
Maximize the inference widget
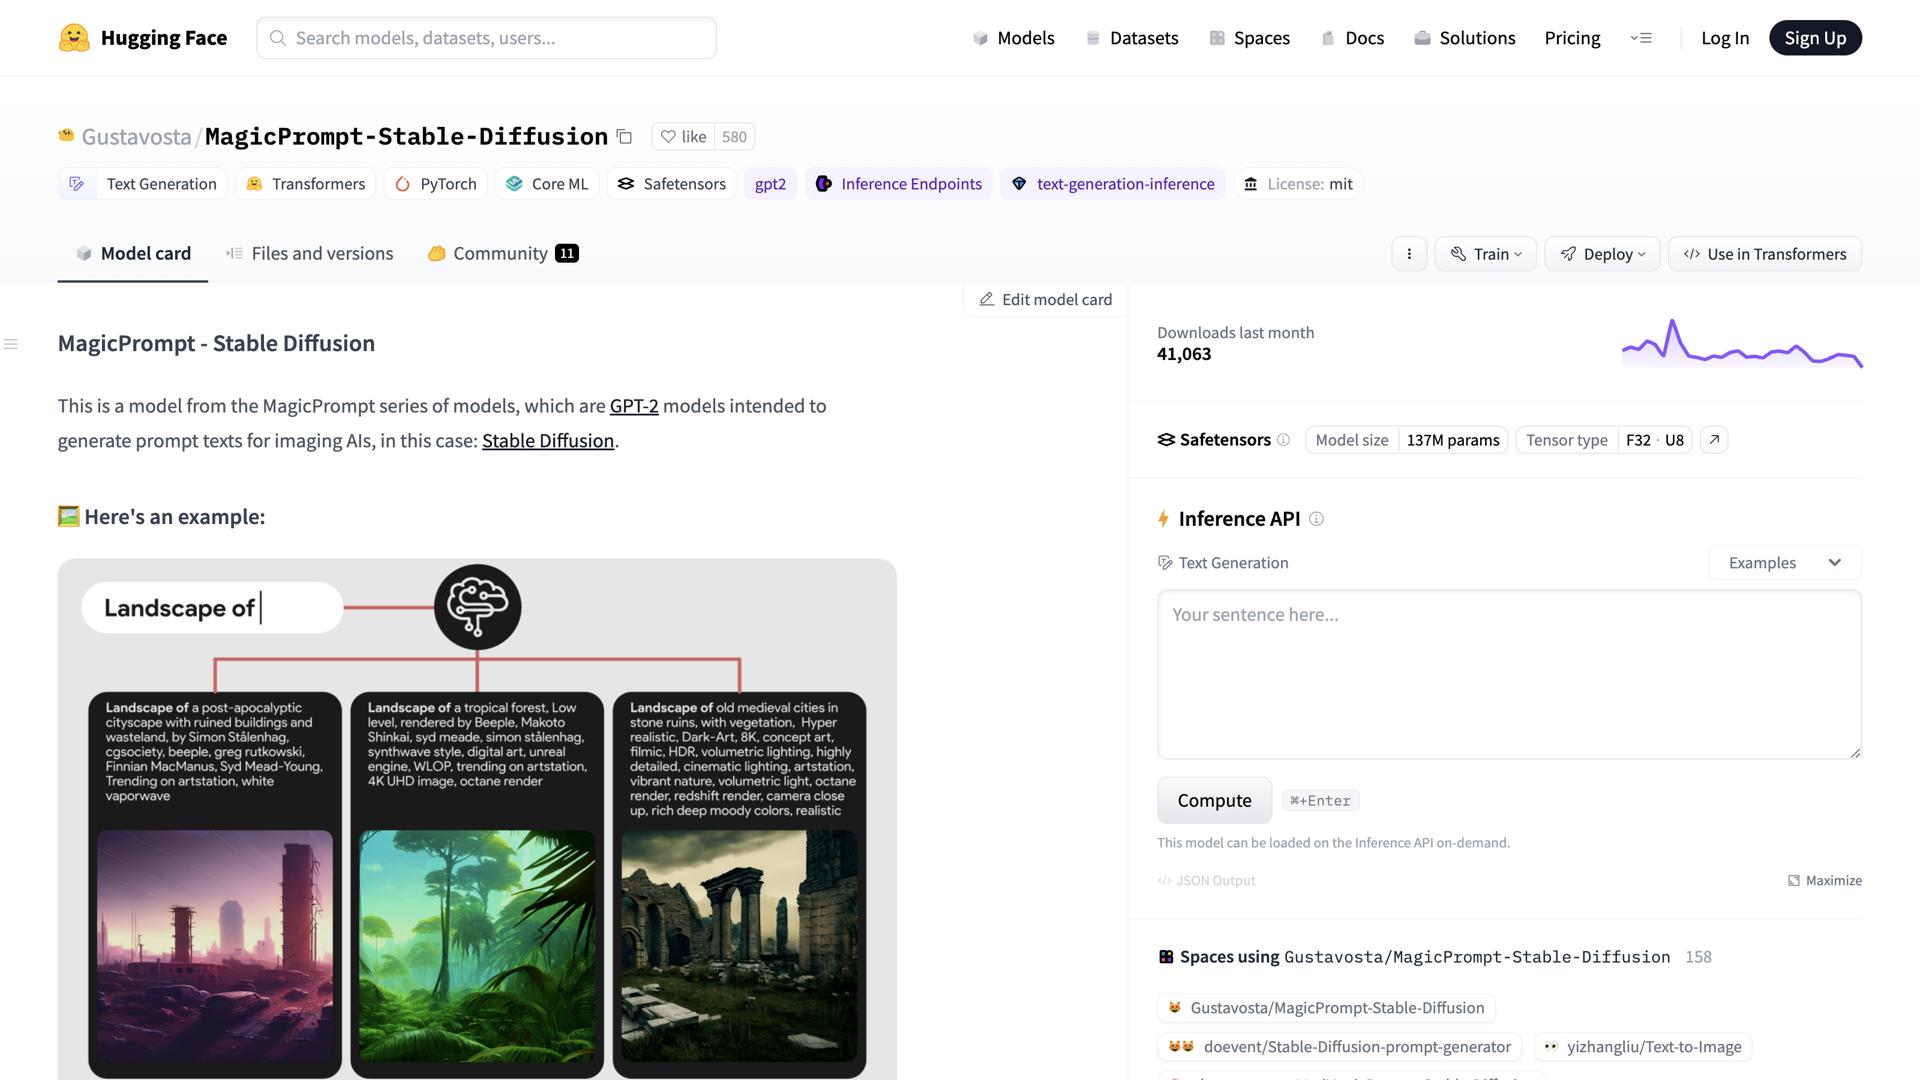coord(1824,881)
